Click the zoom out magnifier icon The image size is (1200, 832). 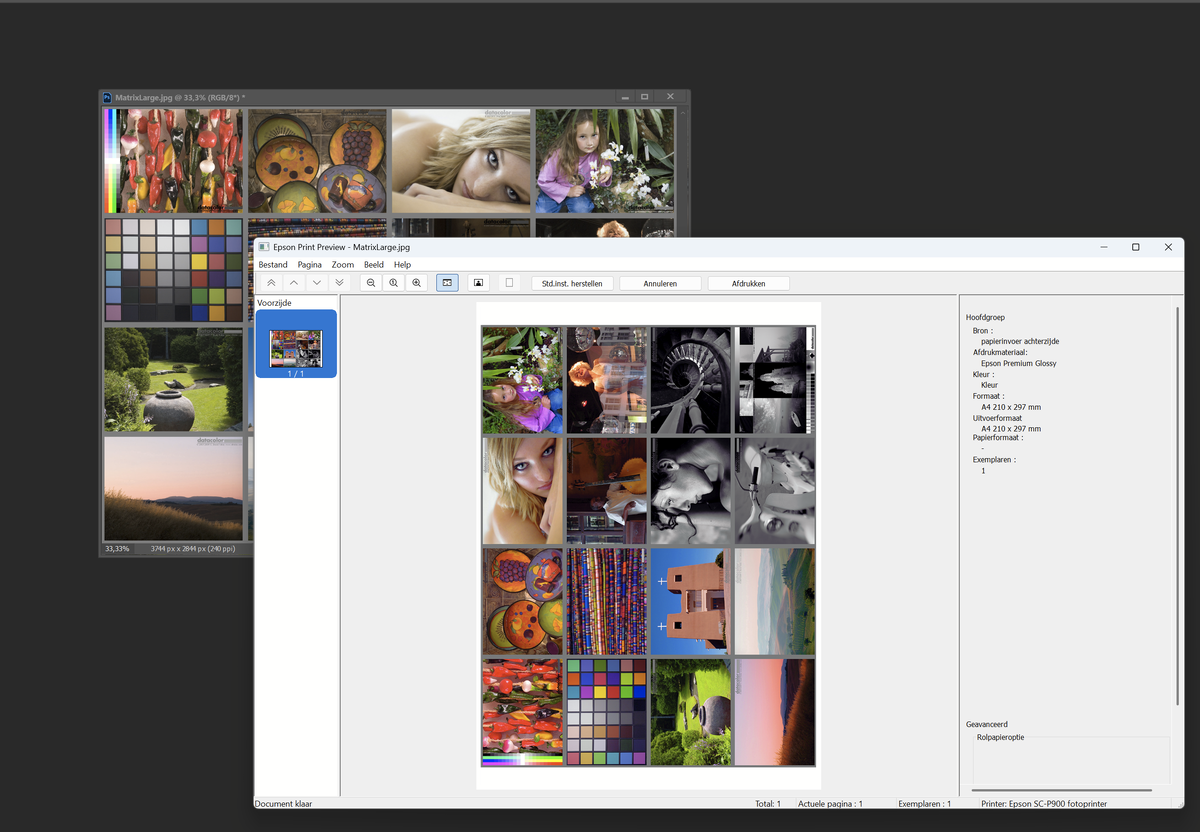click(371, 283)
